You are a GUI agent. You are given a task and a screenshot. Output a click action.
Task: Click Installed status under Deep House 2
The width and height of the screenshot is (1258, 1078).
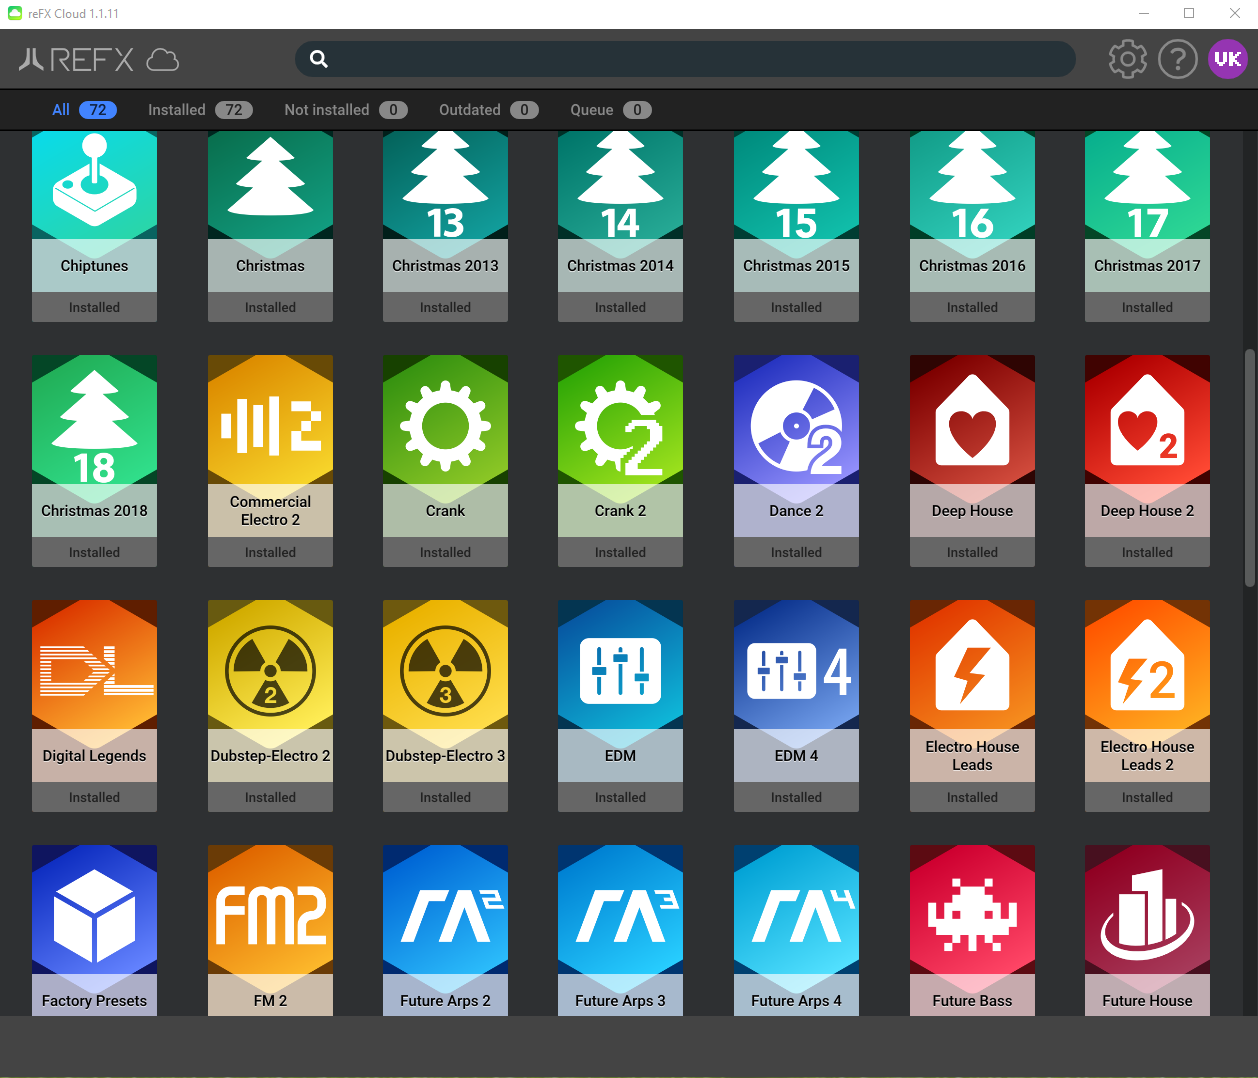click(1147, 552)
